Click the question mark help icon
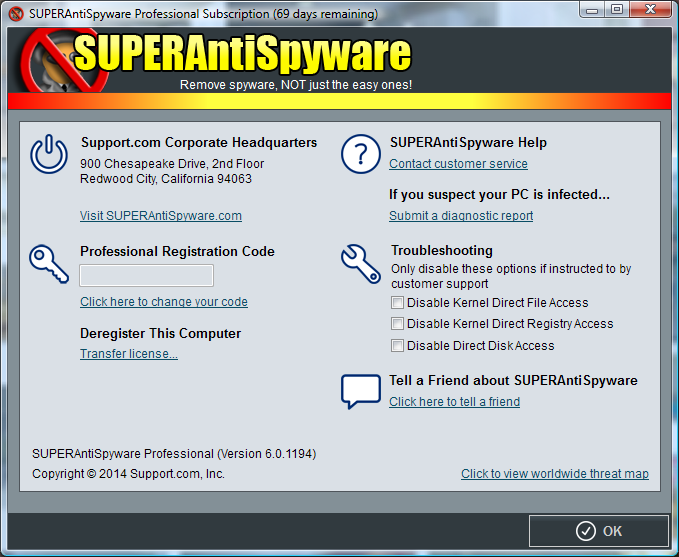The image size is (679, 557). pyautogui.click(x=361, y=154)
